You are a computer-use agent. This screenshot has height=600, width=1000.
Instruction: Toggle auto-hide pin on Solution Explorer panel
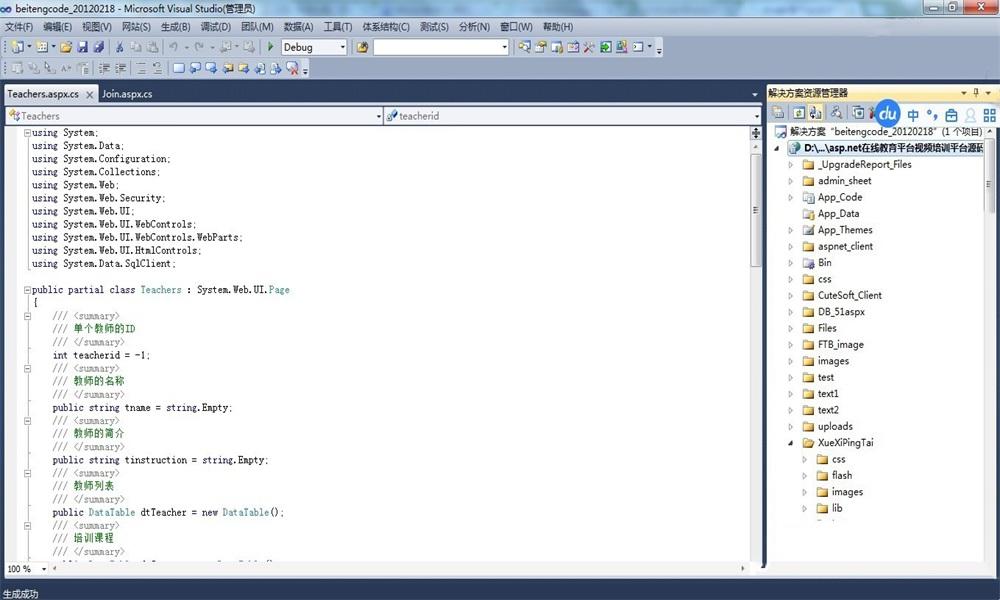(976, 93)
